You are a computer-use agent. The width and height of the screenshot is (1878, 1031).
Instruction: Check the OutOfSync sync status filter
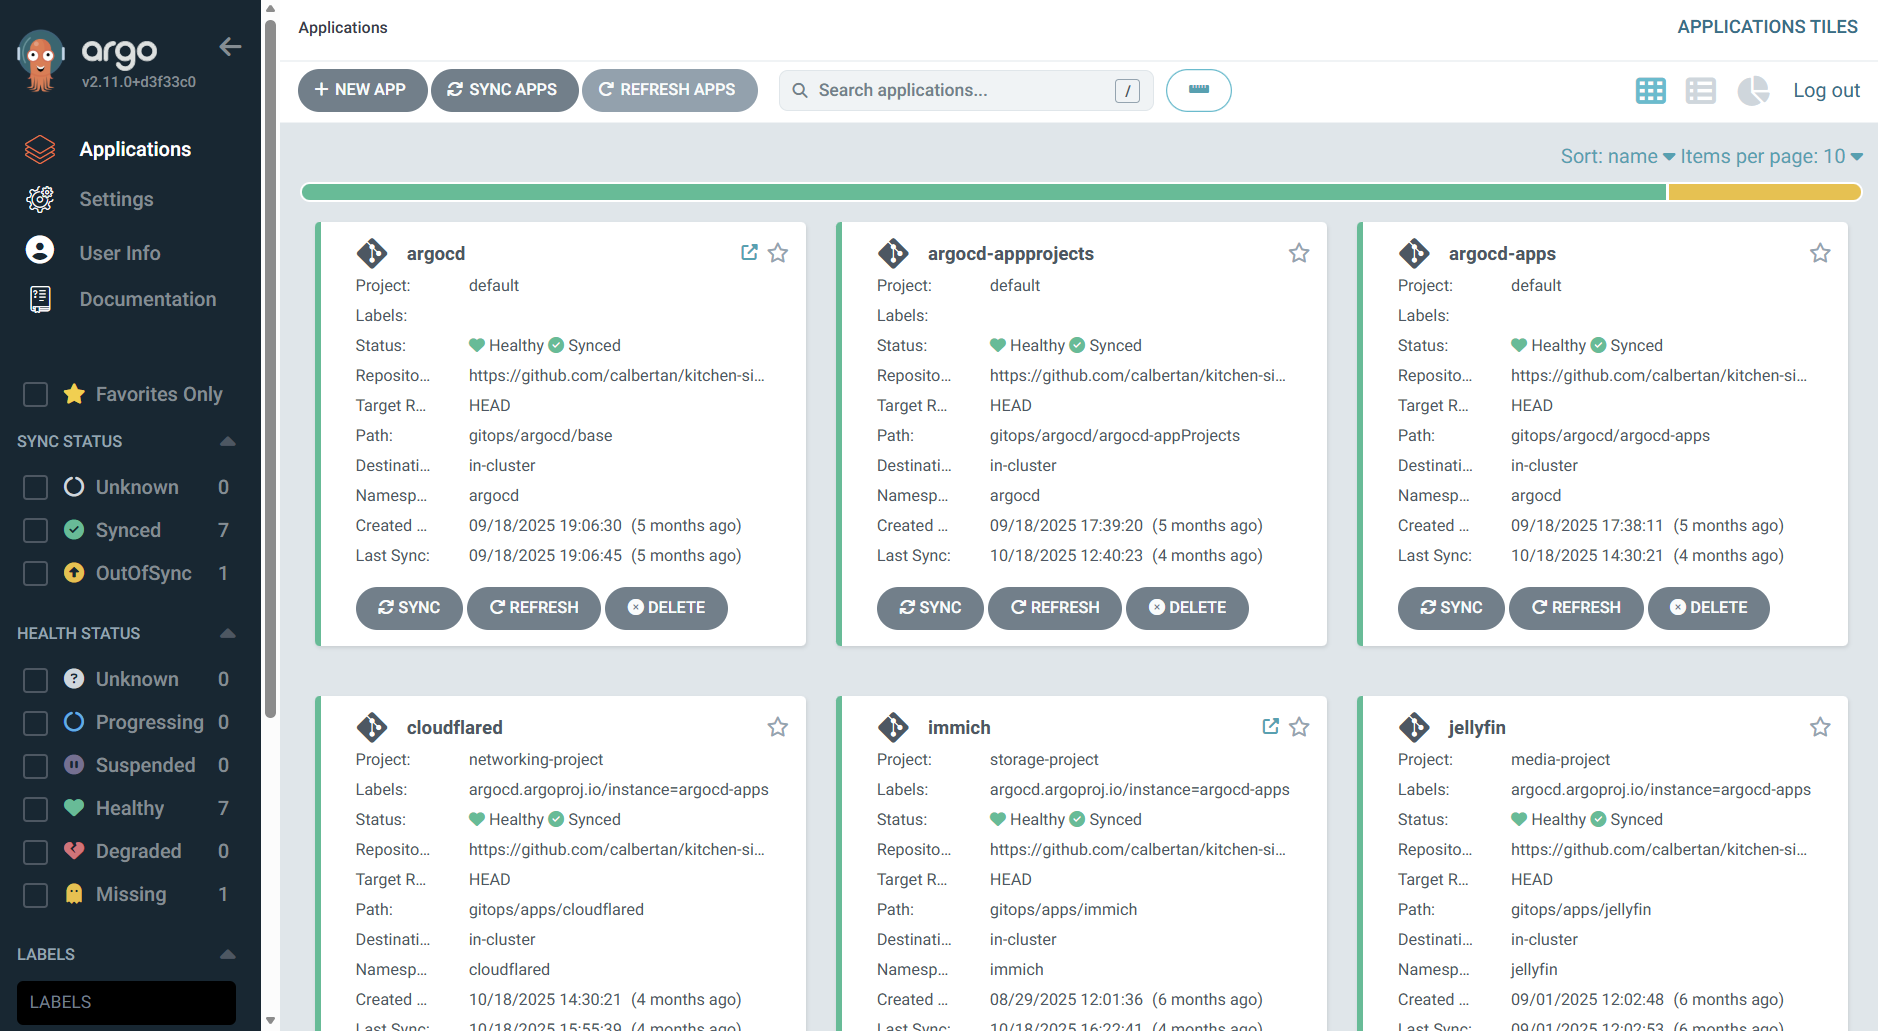click(x=36, y=573)
